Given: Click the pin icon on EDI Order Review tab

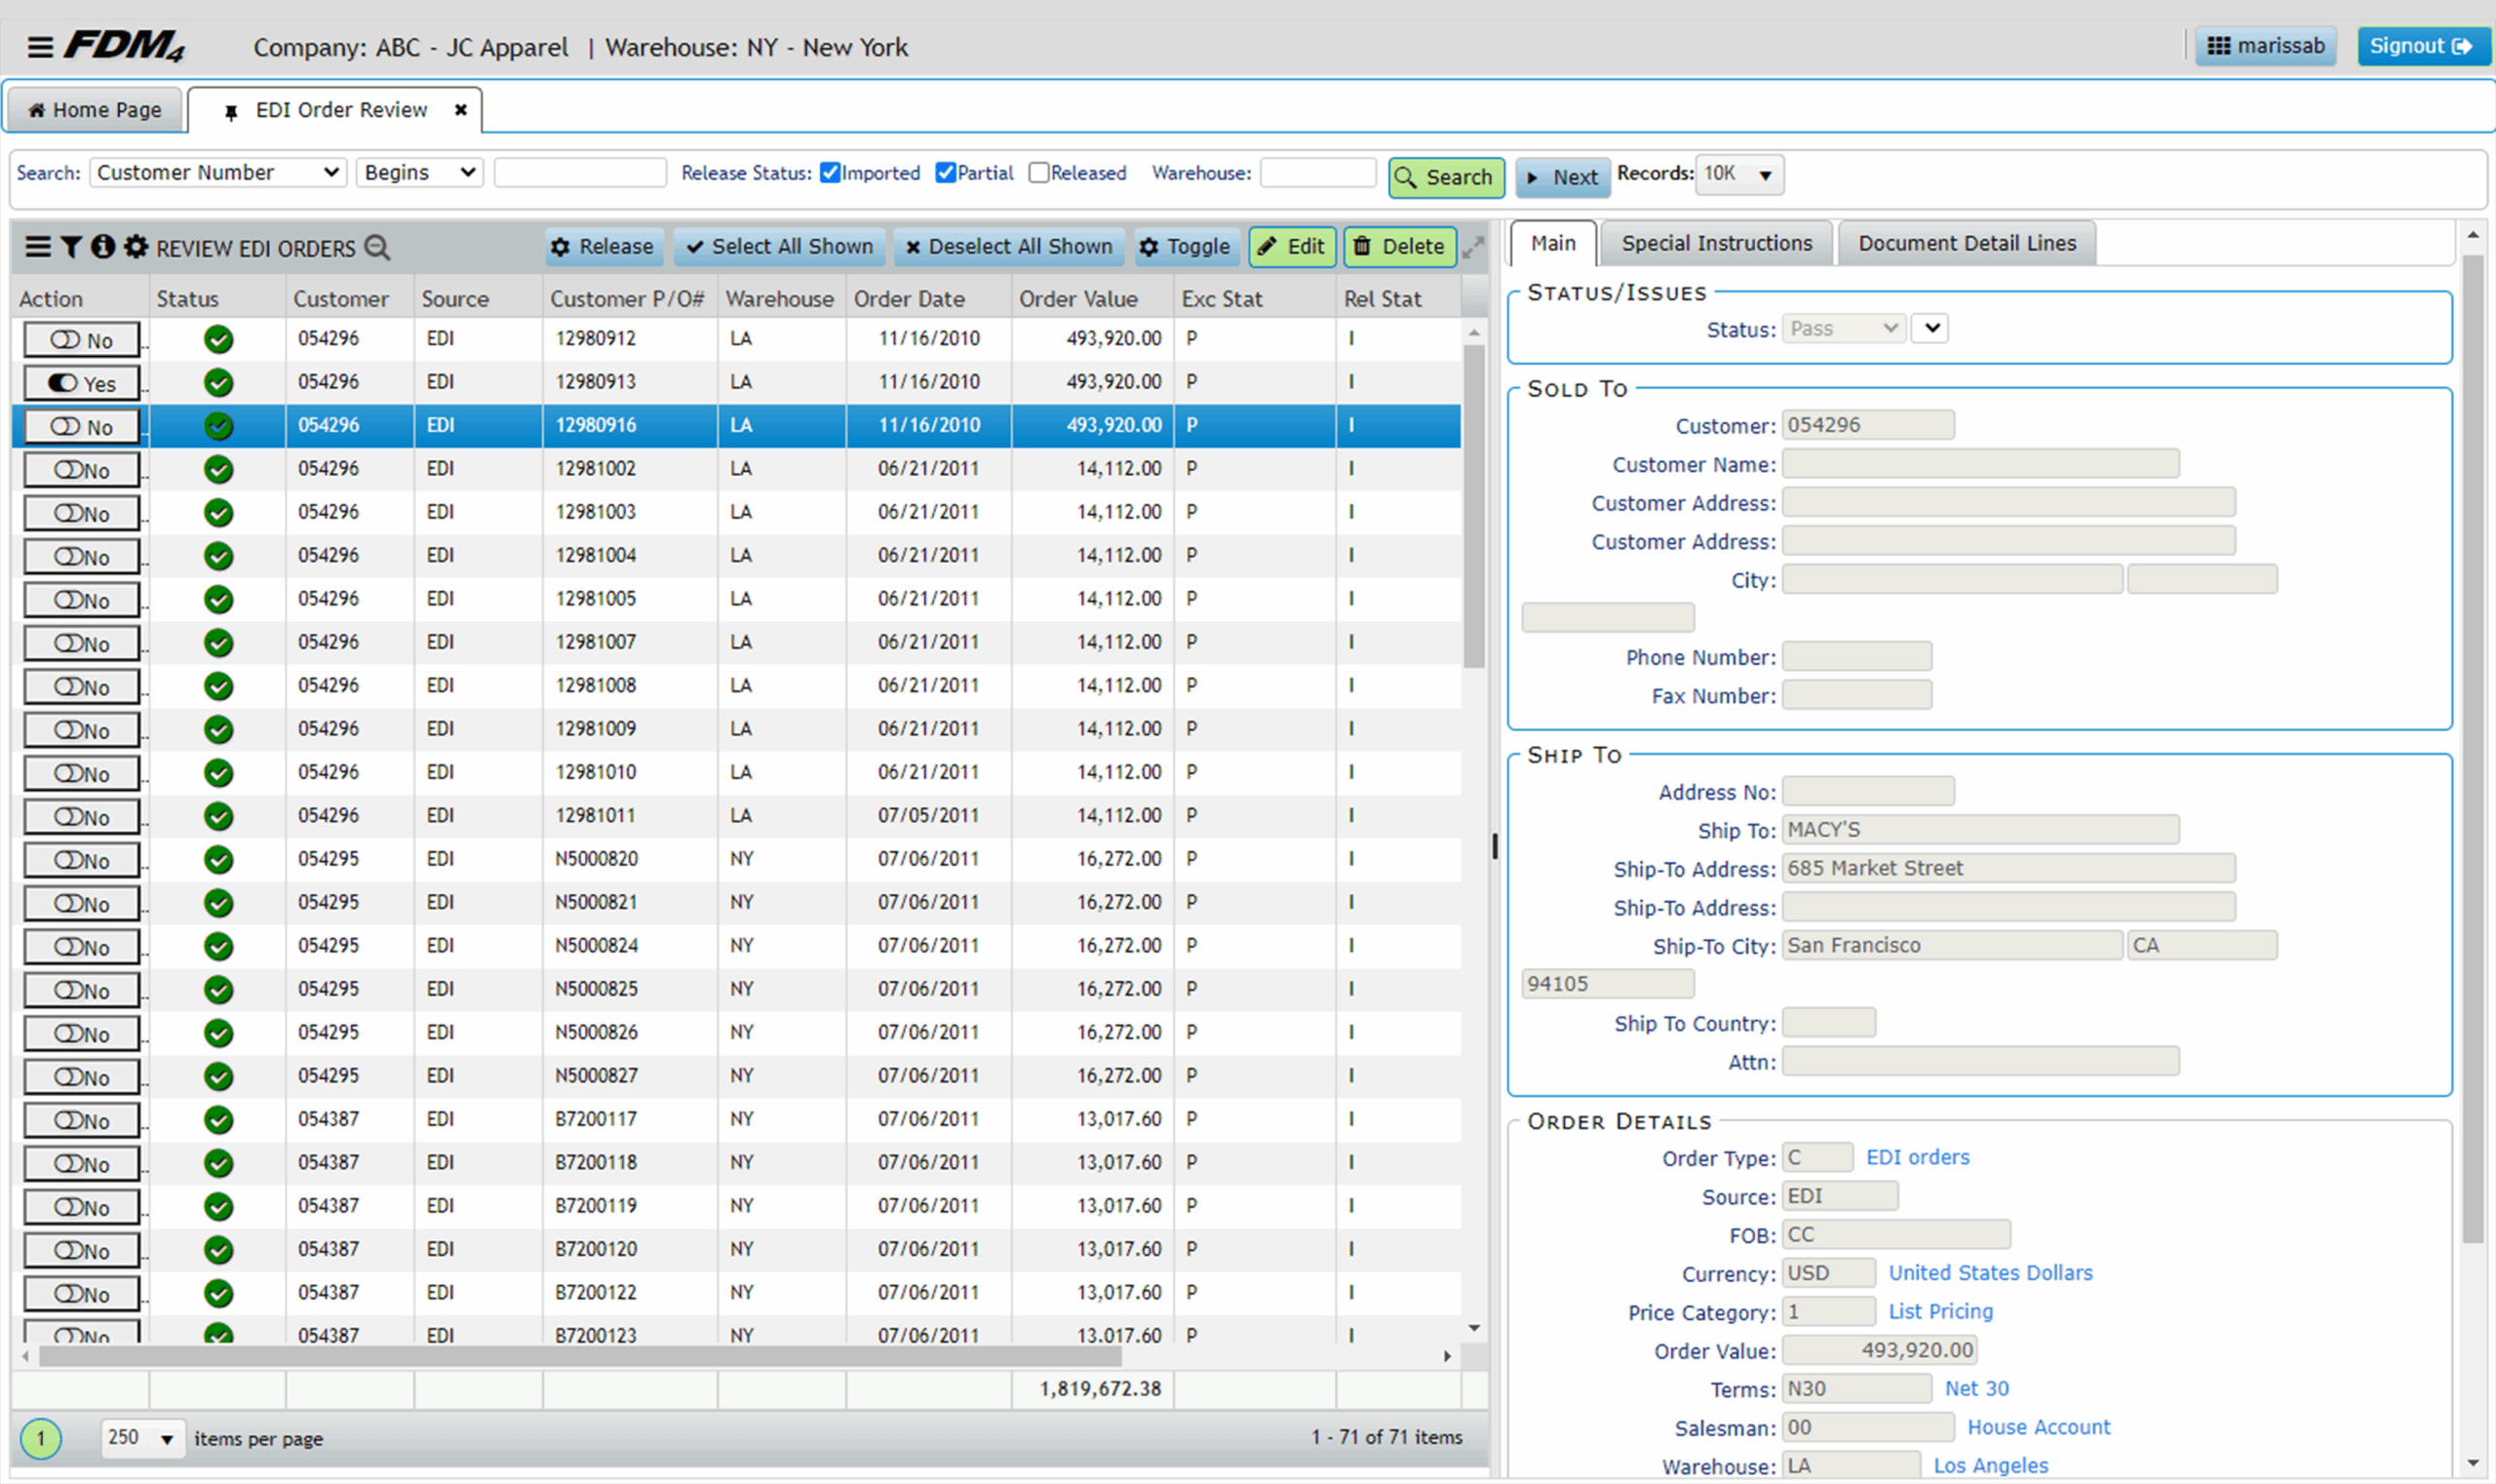Looking at the screenshot, I should point(231,112).
